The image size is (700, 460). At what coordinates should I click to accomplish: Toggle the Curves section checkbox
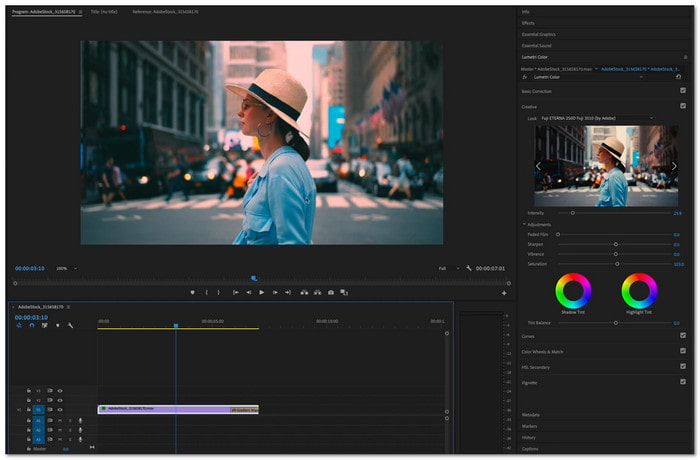coord(683,335)
